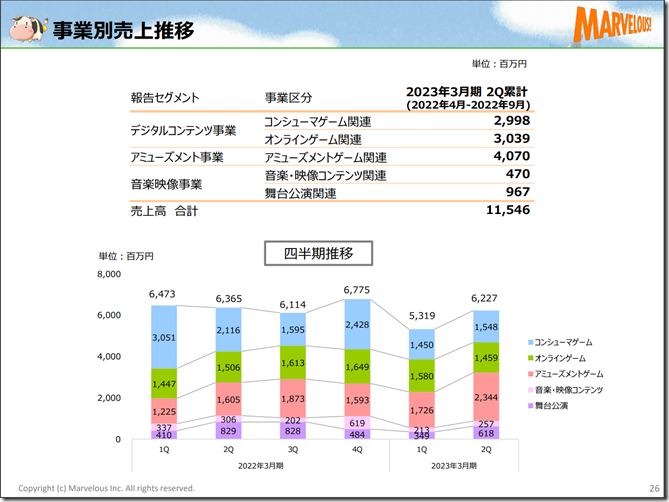This screenshot has width=669, height=502.
Task: Select the value 4,070 in the table
Action: pyautogui.click(x=512, y=156)
